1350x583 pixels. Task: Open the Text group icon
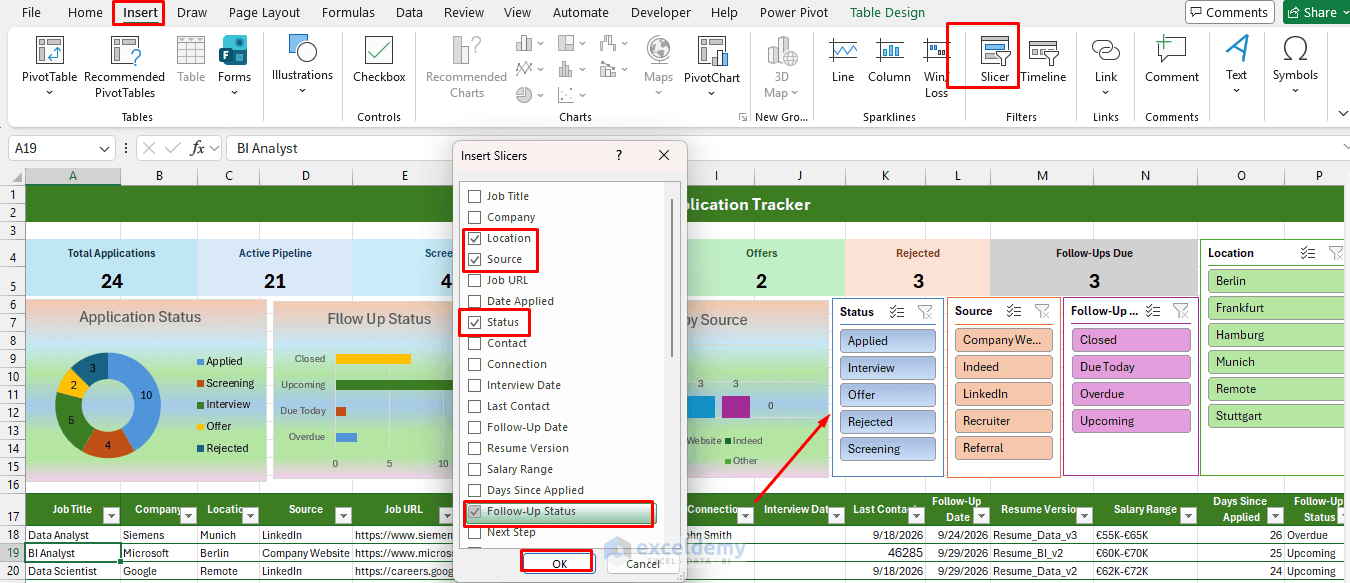[1237, 49]
